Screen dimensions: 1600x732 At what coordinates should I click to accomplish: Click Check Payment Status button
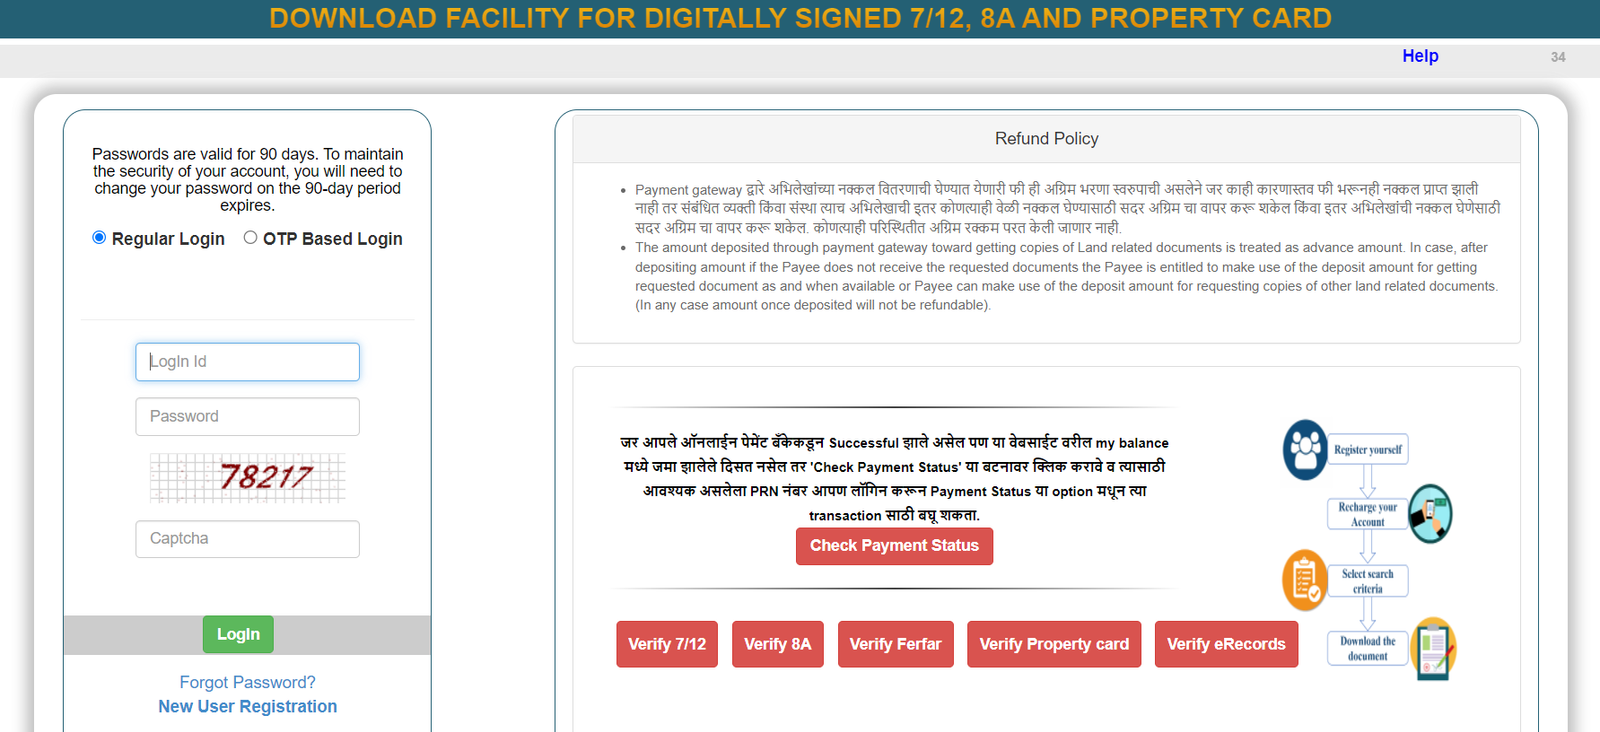coord(894,546)
